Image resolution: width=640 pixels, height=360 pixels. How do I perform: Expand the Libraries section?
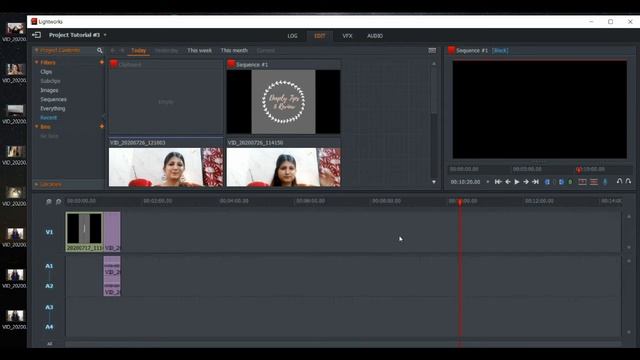[x=36, y=184]
